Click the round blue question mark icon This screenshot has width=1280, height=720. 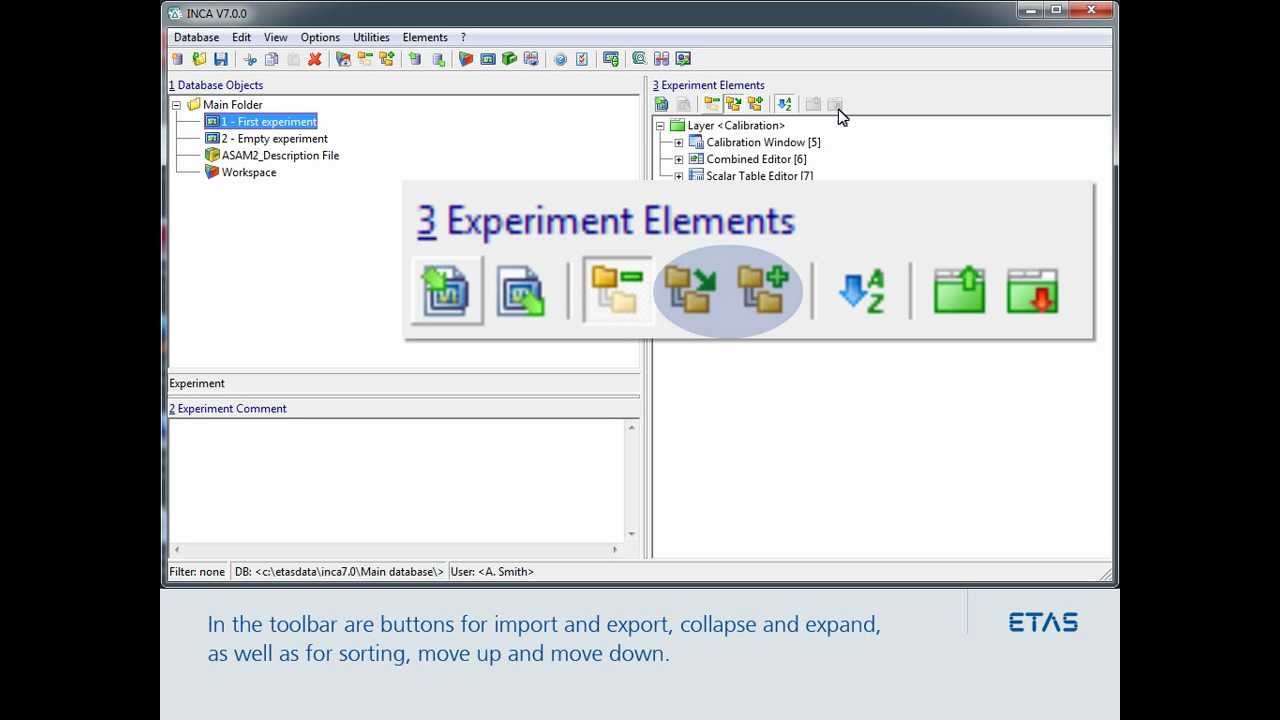point(560,59)
